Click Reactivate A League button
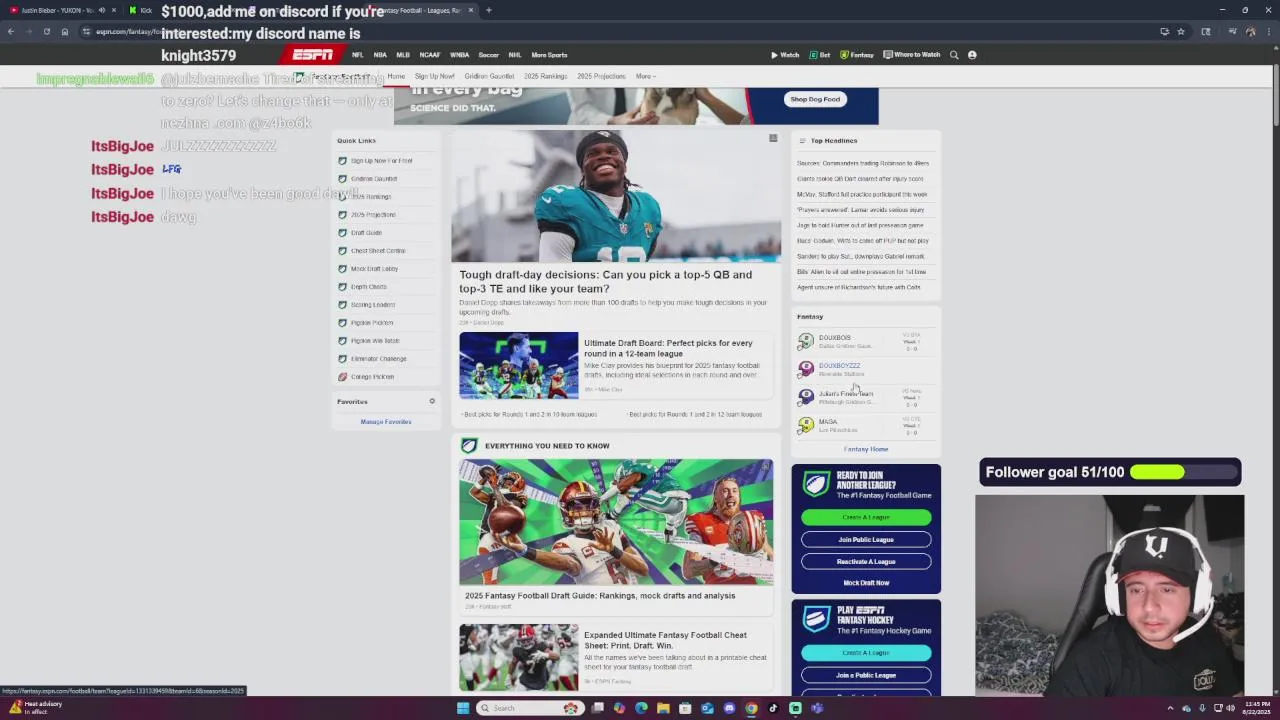 coord(866,561)
